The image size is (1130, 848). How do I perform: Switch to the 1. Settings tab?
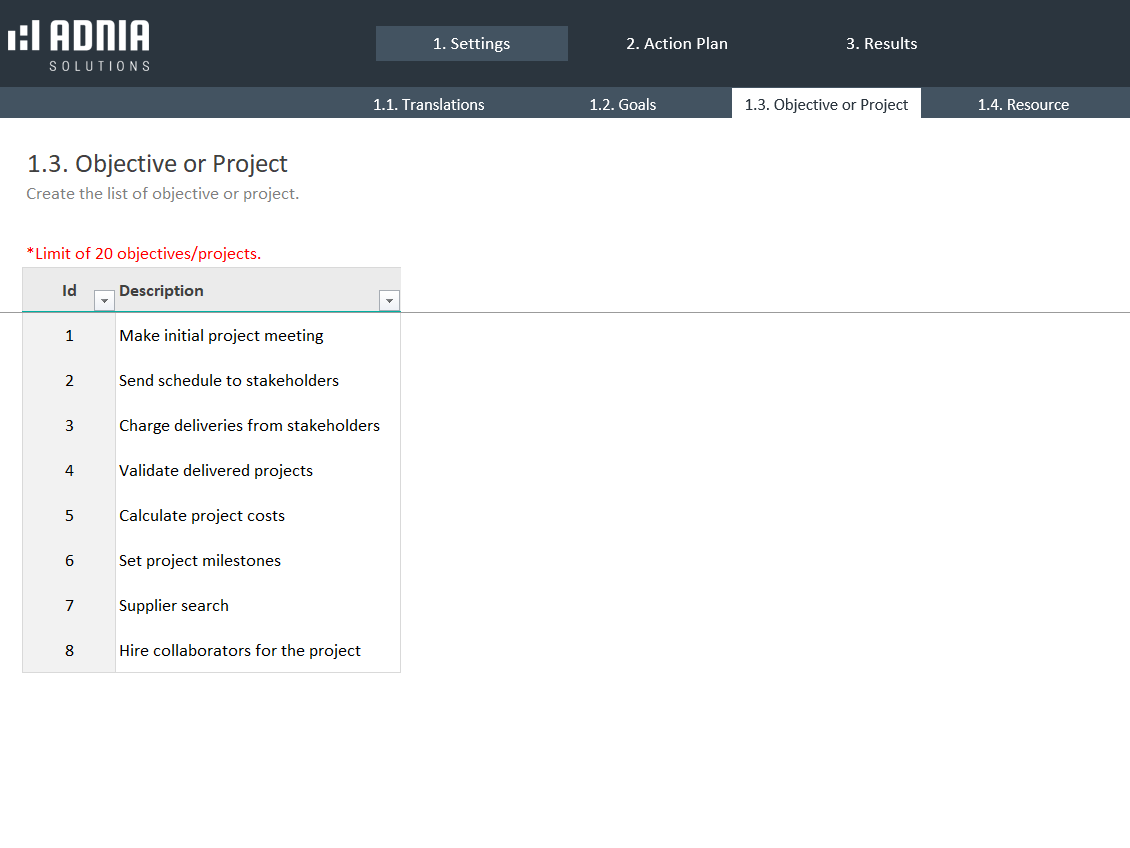(x=471, y=44)
